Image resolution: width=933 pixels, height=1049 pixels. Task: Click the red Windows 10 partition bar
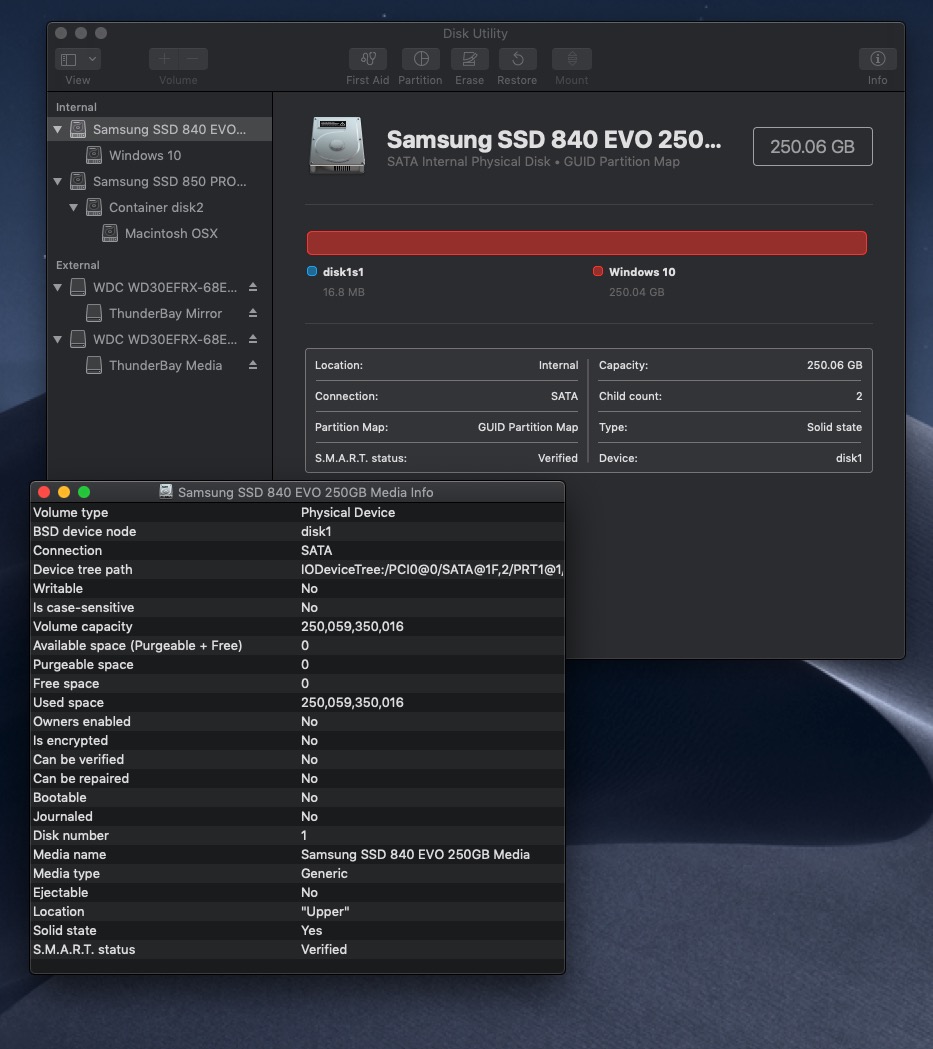click(x=587, y=243)
